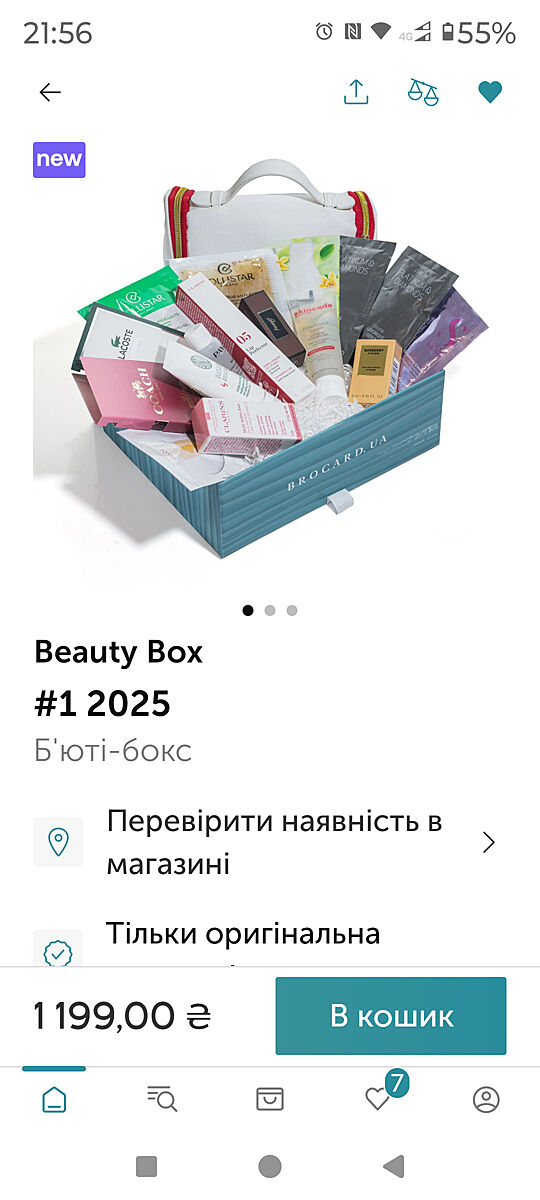Open Перевірити наявність в магазині link
This screenshot has width=540, height=1200.
pyautogui.click(x=275, y=842)
